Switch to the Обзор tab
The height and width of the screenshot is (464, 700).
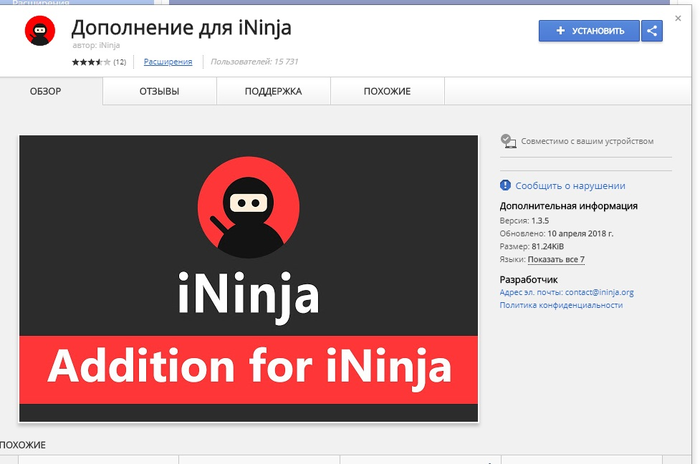[x=46, y=91]
